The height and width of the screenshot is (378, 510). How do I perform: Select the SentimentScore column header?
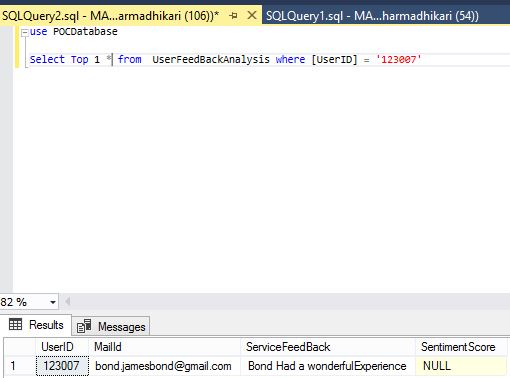(461, 347)
